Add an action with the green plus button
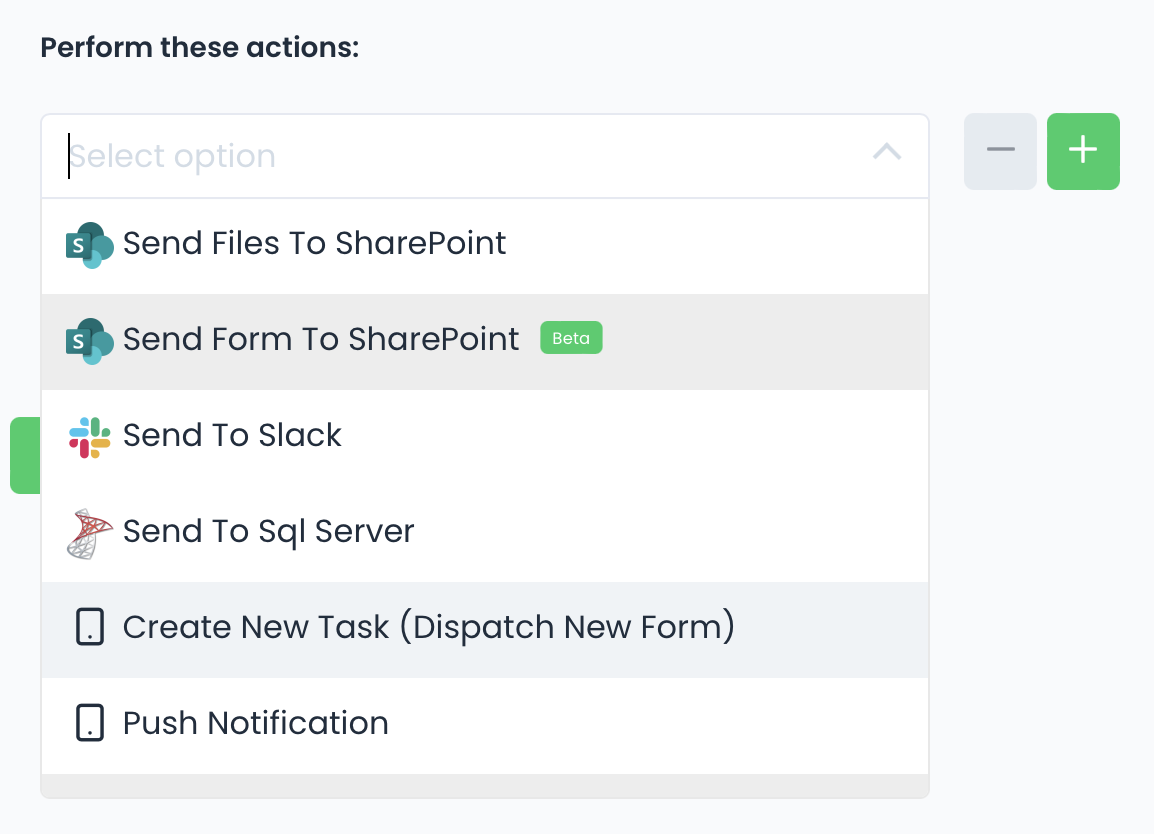Viewport: 1154px width, 834px height. click(x=1083, y=151)
